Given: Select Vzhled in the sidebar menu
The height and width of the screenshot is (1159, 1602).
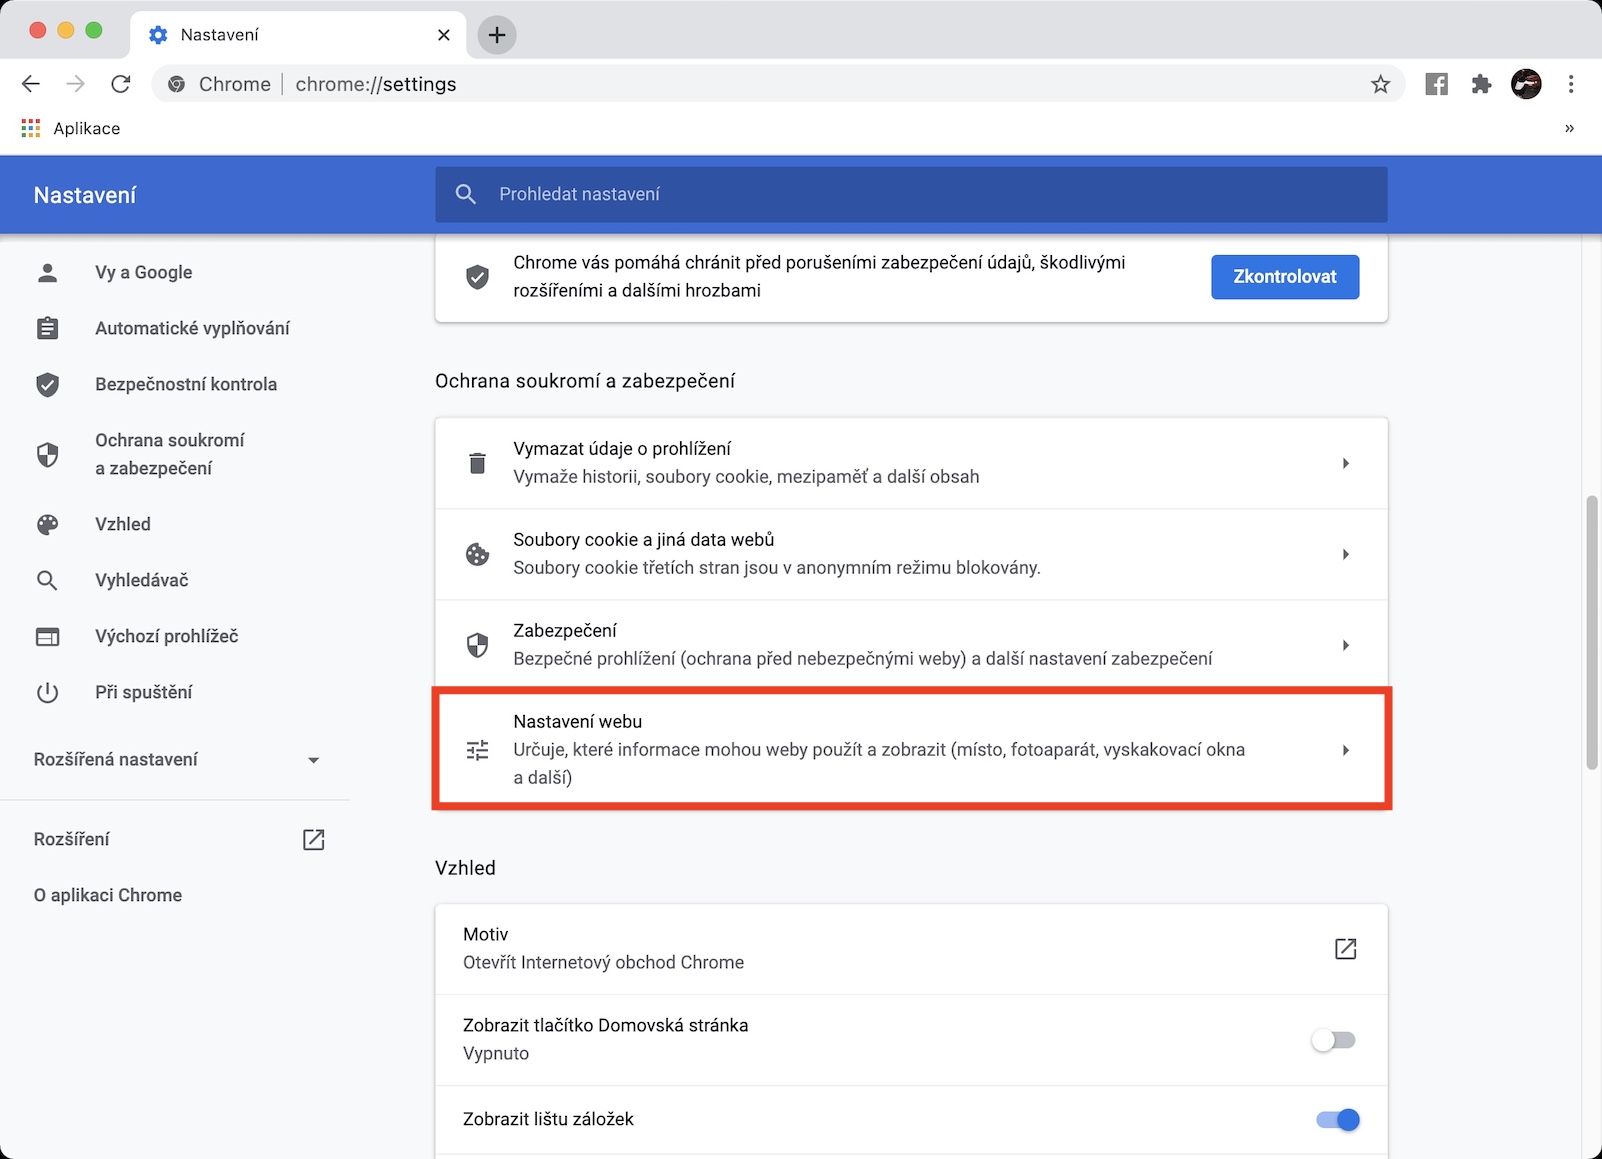Looking at the screenshot, I should point(123,524).
